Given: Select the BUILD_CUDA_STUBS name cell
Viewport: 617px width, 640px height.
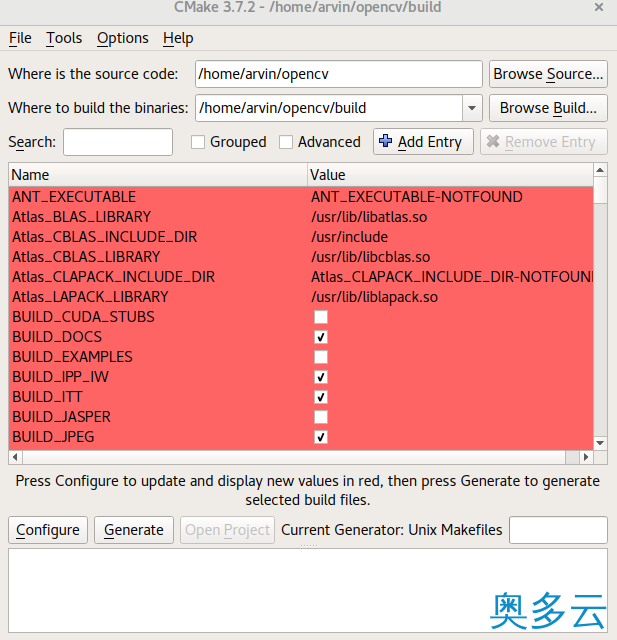Looking at the screenshot, I should click(83, 317).
